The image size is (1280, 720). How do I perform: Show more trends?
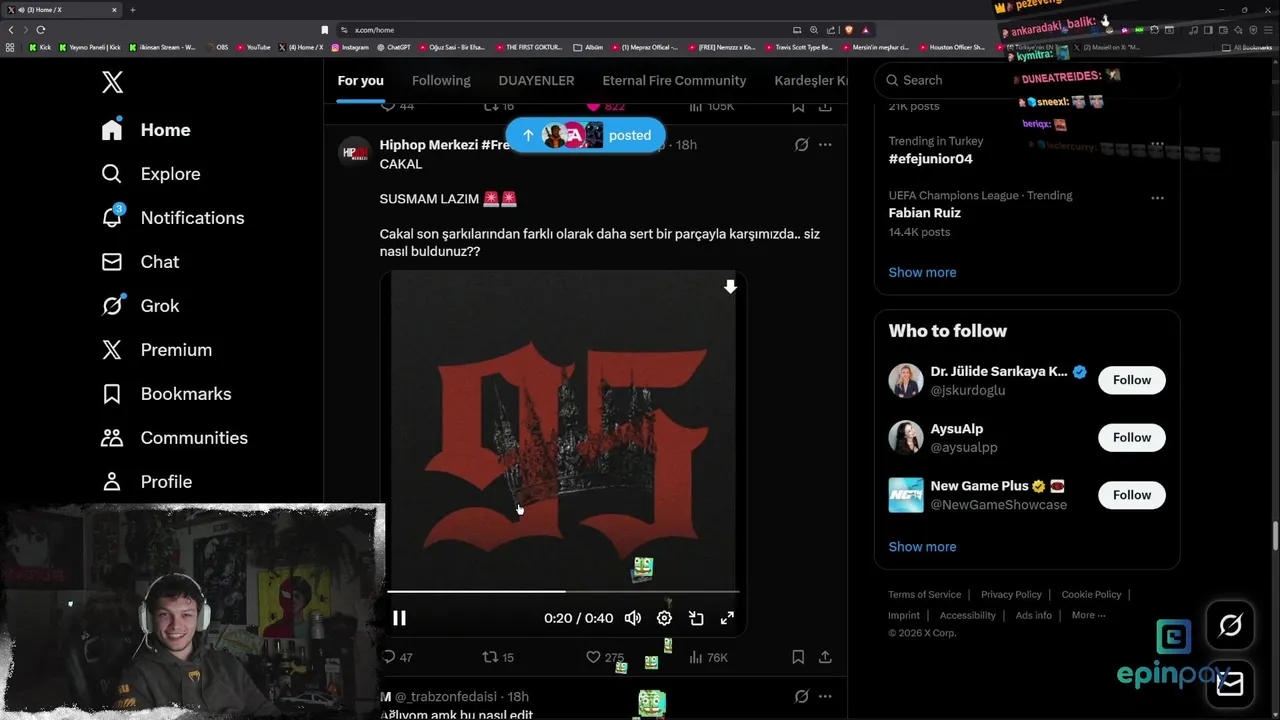tap(922, 272)
